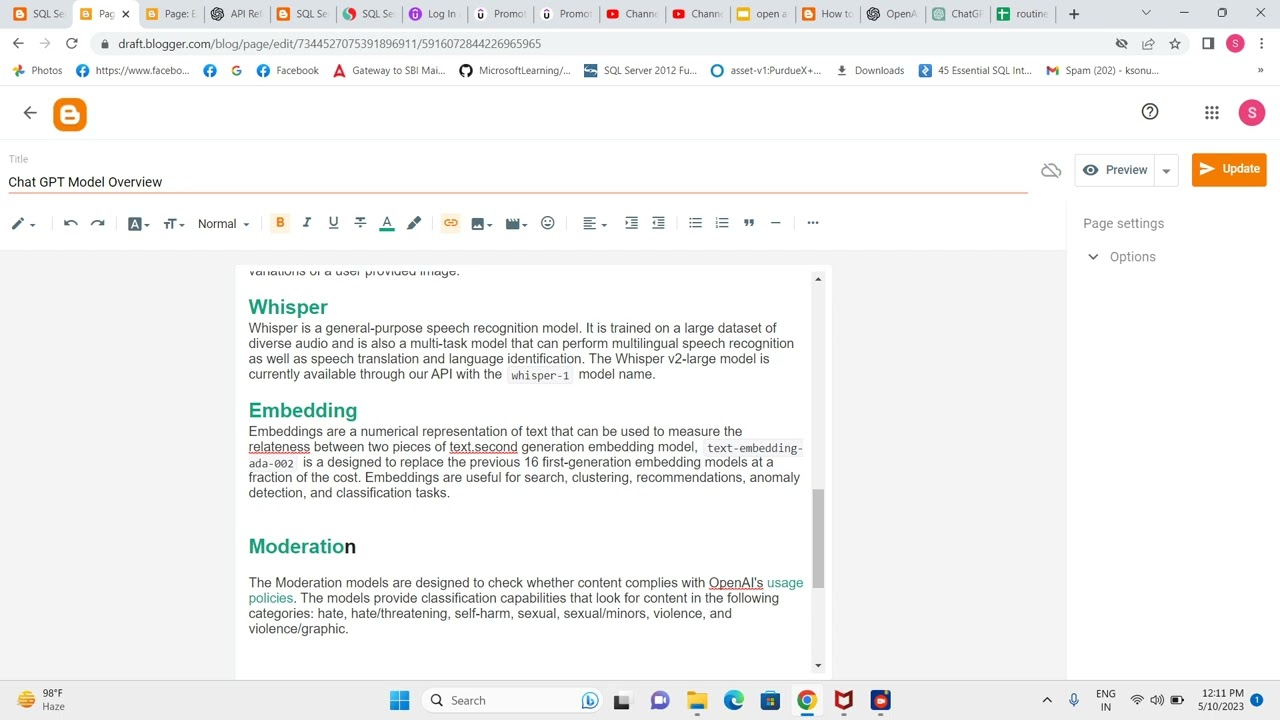Screen dimensions: 1280x720
Task: Click the cloud save status icon
Action: click(x=1051, y=171)
